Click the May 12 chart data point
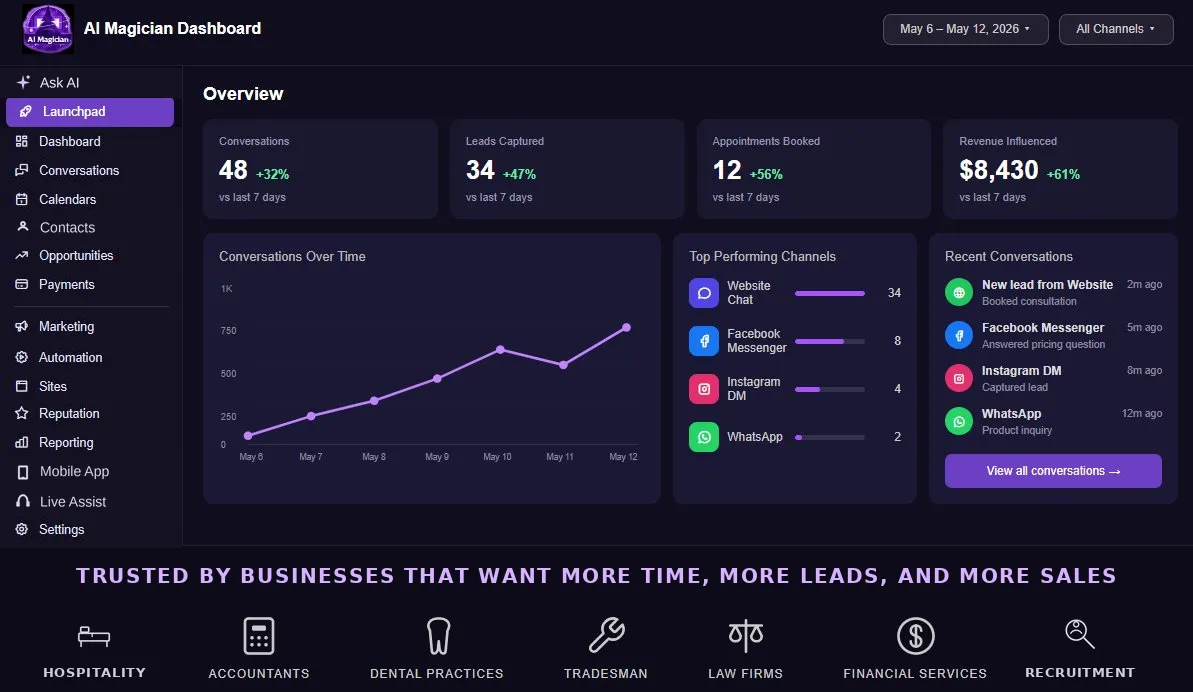1193x692 pixels. (x=626, y=328)
